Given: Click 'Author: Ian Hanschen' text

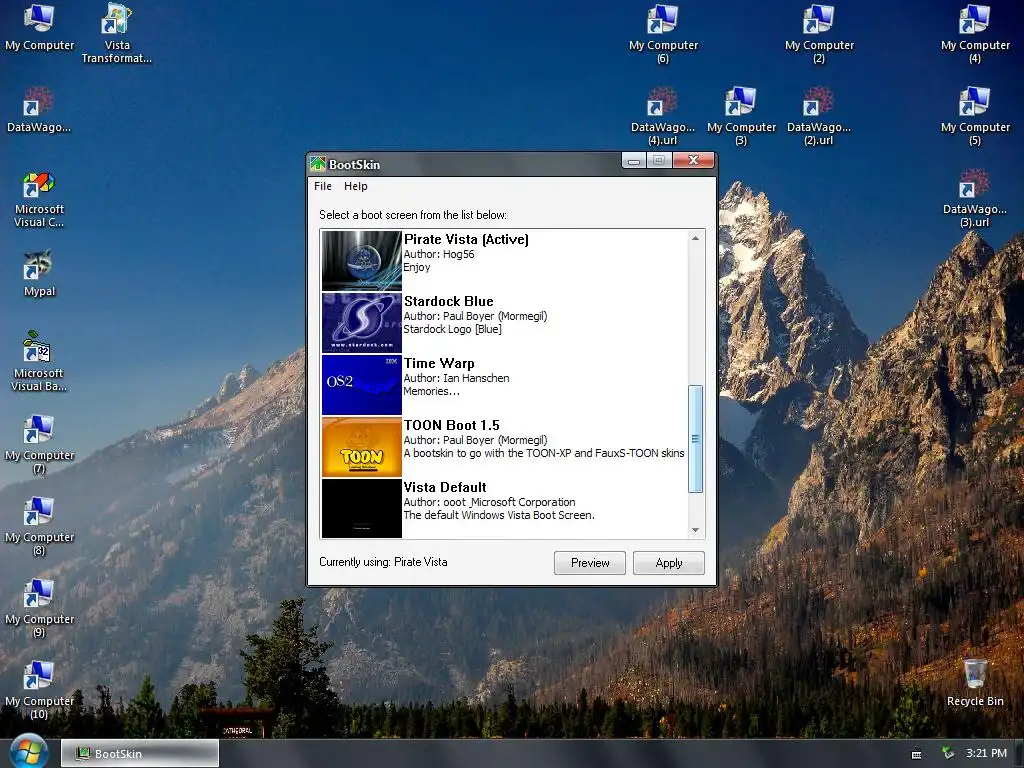Looking at the screenshot, I should pyautogui.click(x=456, y=378).
